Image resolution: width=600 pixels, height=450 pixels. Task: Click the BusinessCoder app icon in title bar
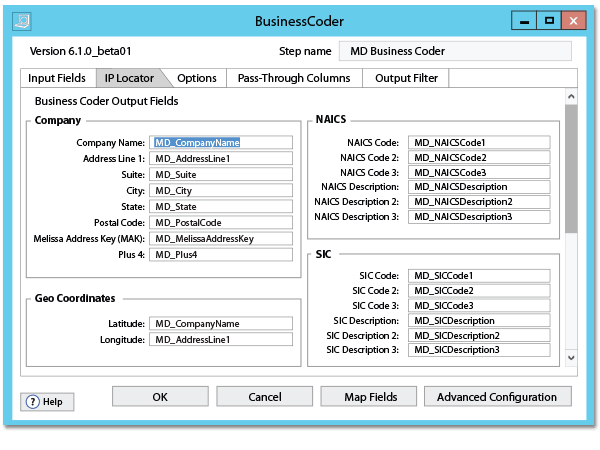click(x=22, y=21)
